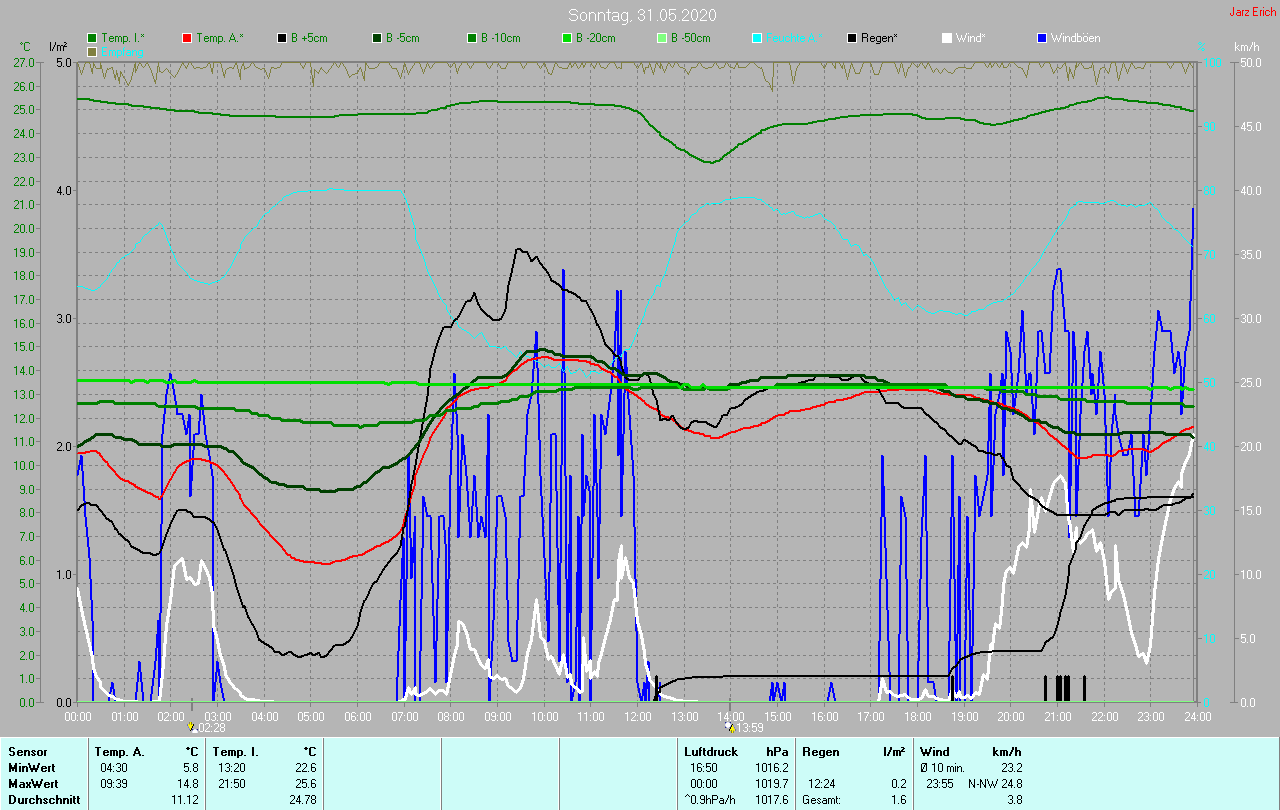Click the blue Windböen legend square
Image resolution: width=1280 pixels, height=810 pixels.
coord(1042,38)
